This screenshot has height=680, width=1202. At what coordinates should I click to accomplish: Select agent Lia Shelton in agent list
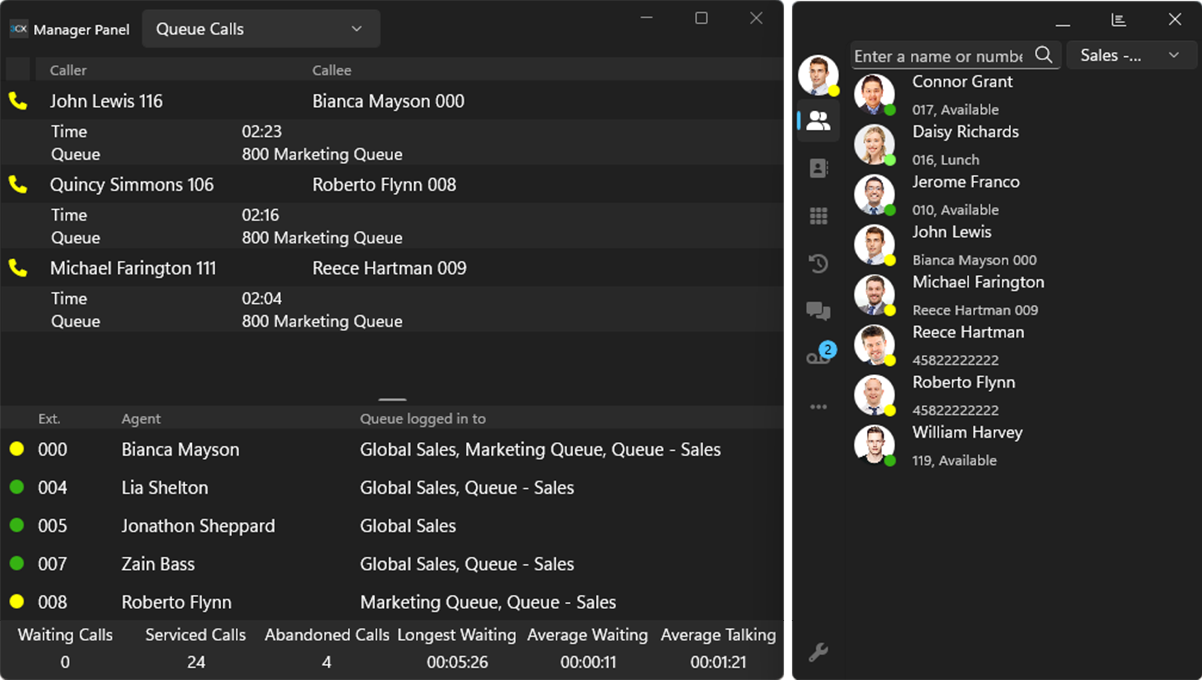point(165,488)
